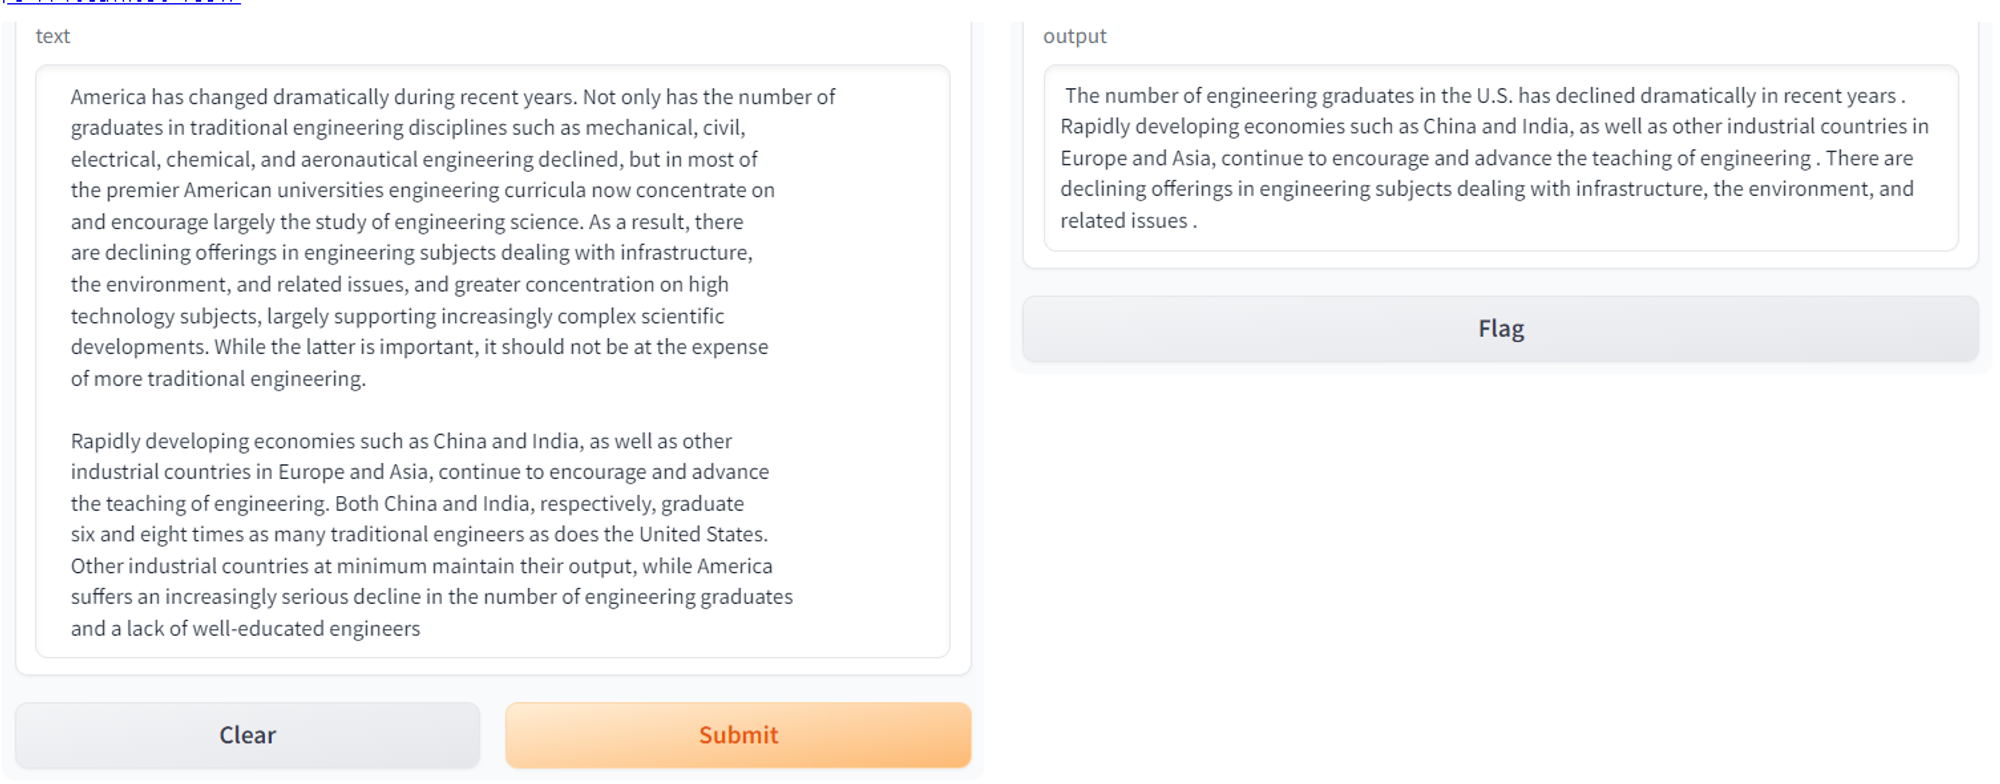Place cursor on the word 'America' in the first line
This screenshot has width=2000, height=784.
[108, 97]
